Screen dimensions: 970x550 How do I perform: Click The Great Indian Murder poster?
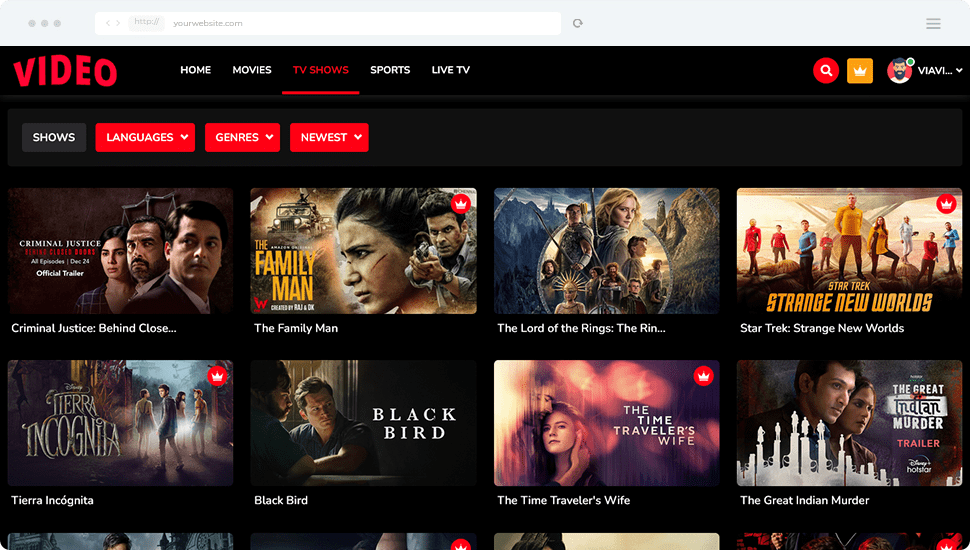(x=849, y=423)
